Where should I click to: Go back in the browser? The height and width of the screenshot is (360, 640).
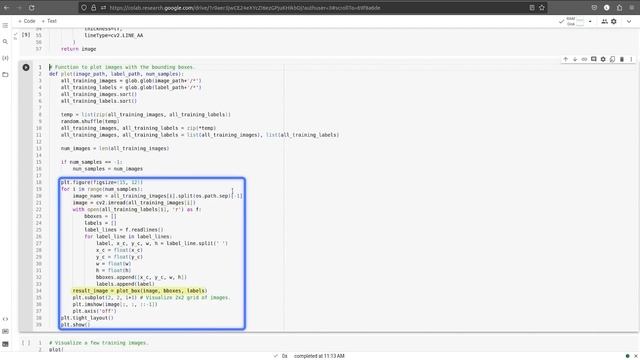[7, 7]
